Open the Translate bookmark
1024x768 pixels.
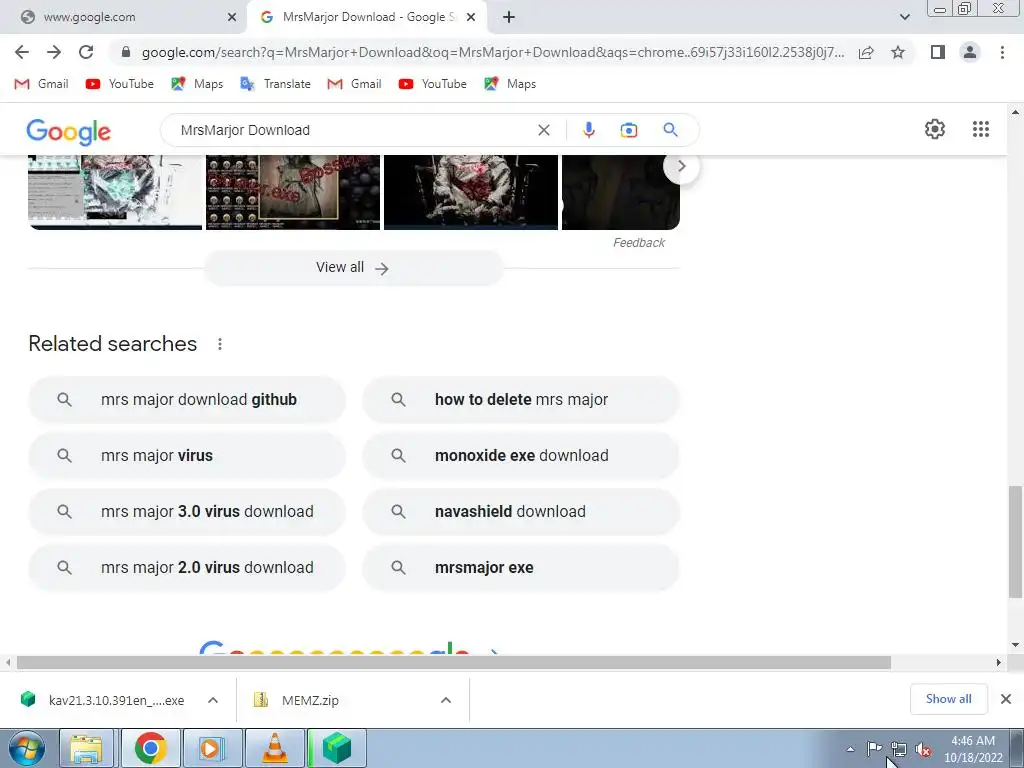click(x=275, y=84)
